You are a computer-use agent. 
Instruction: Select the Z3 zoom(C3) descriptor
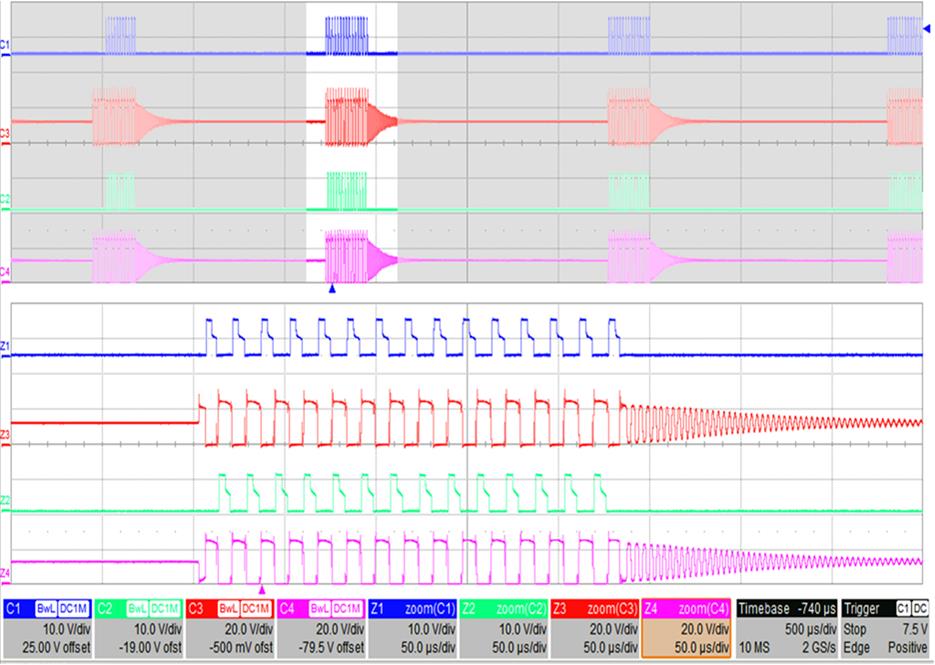coord(594,628)
